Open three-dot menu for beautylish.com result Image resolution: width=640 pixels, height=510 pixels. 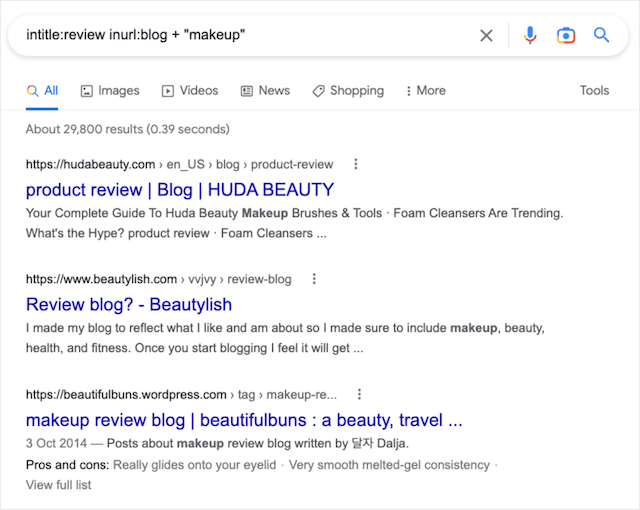pyautogui.click(x=314, y=279)
